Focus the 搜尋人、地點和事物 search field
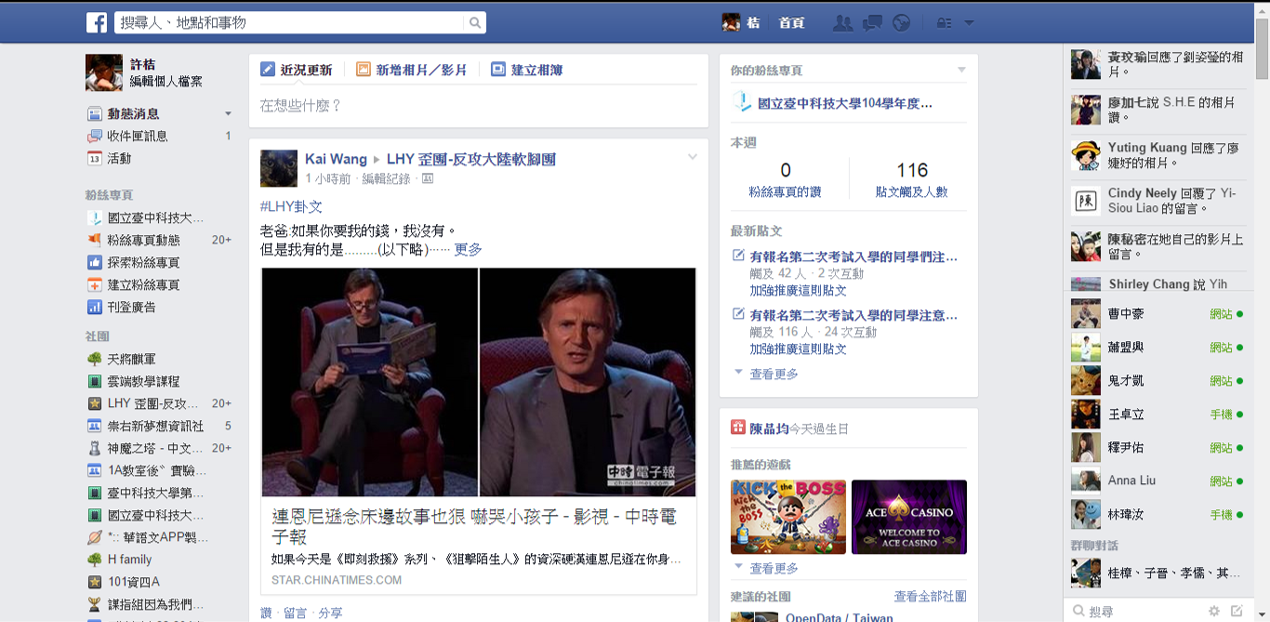The width and height of the screenshot is (1270, 622). pyautogui.click(x=289, y=22)
